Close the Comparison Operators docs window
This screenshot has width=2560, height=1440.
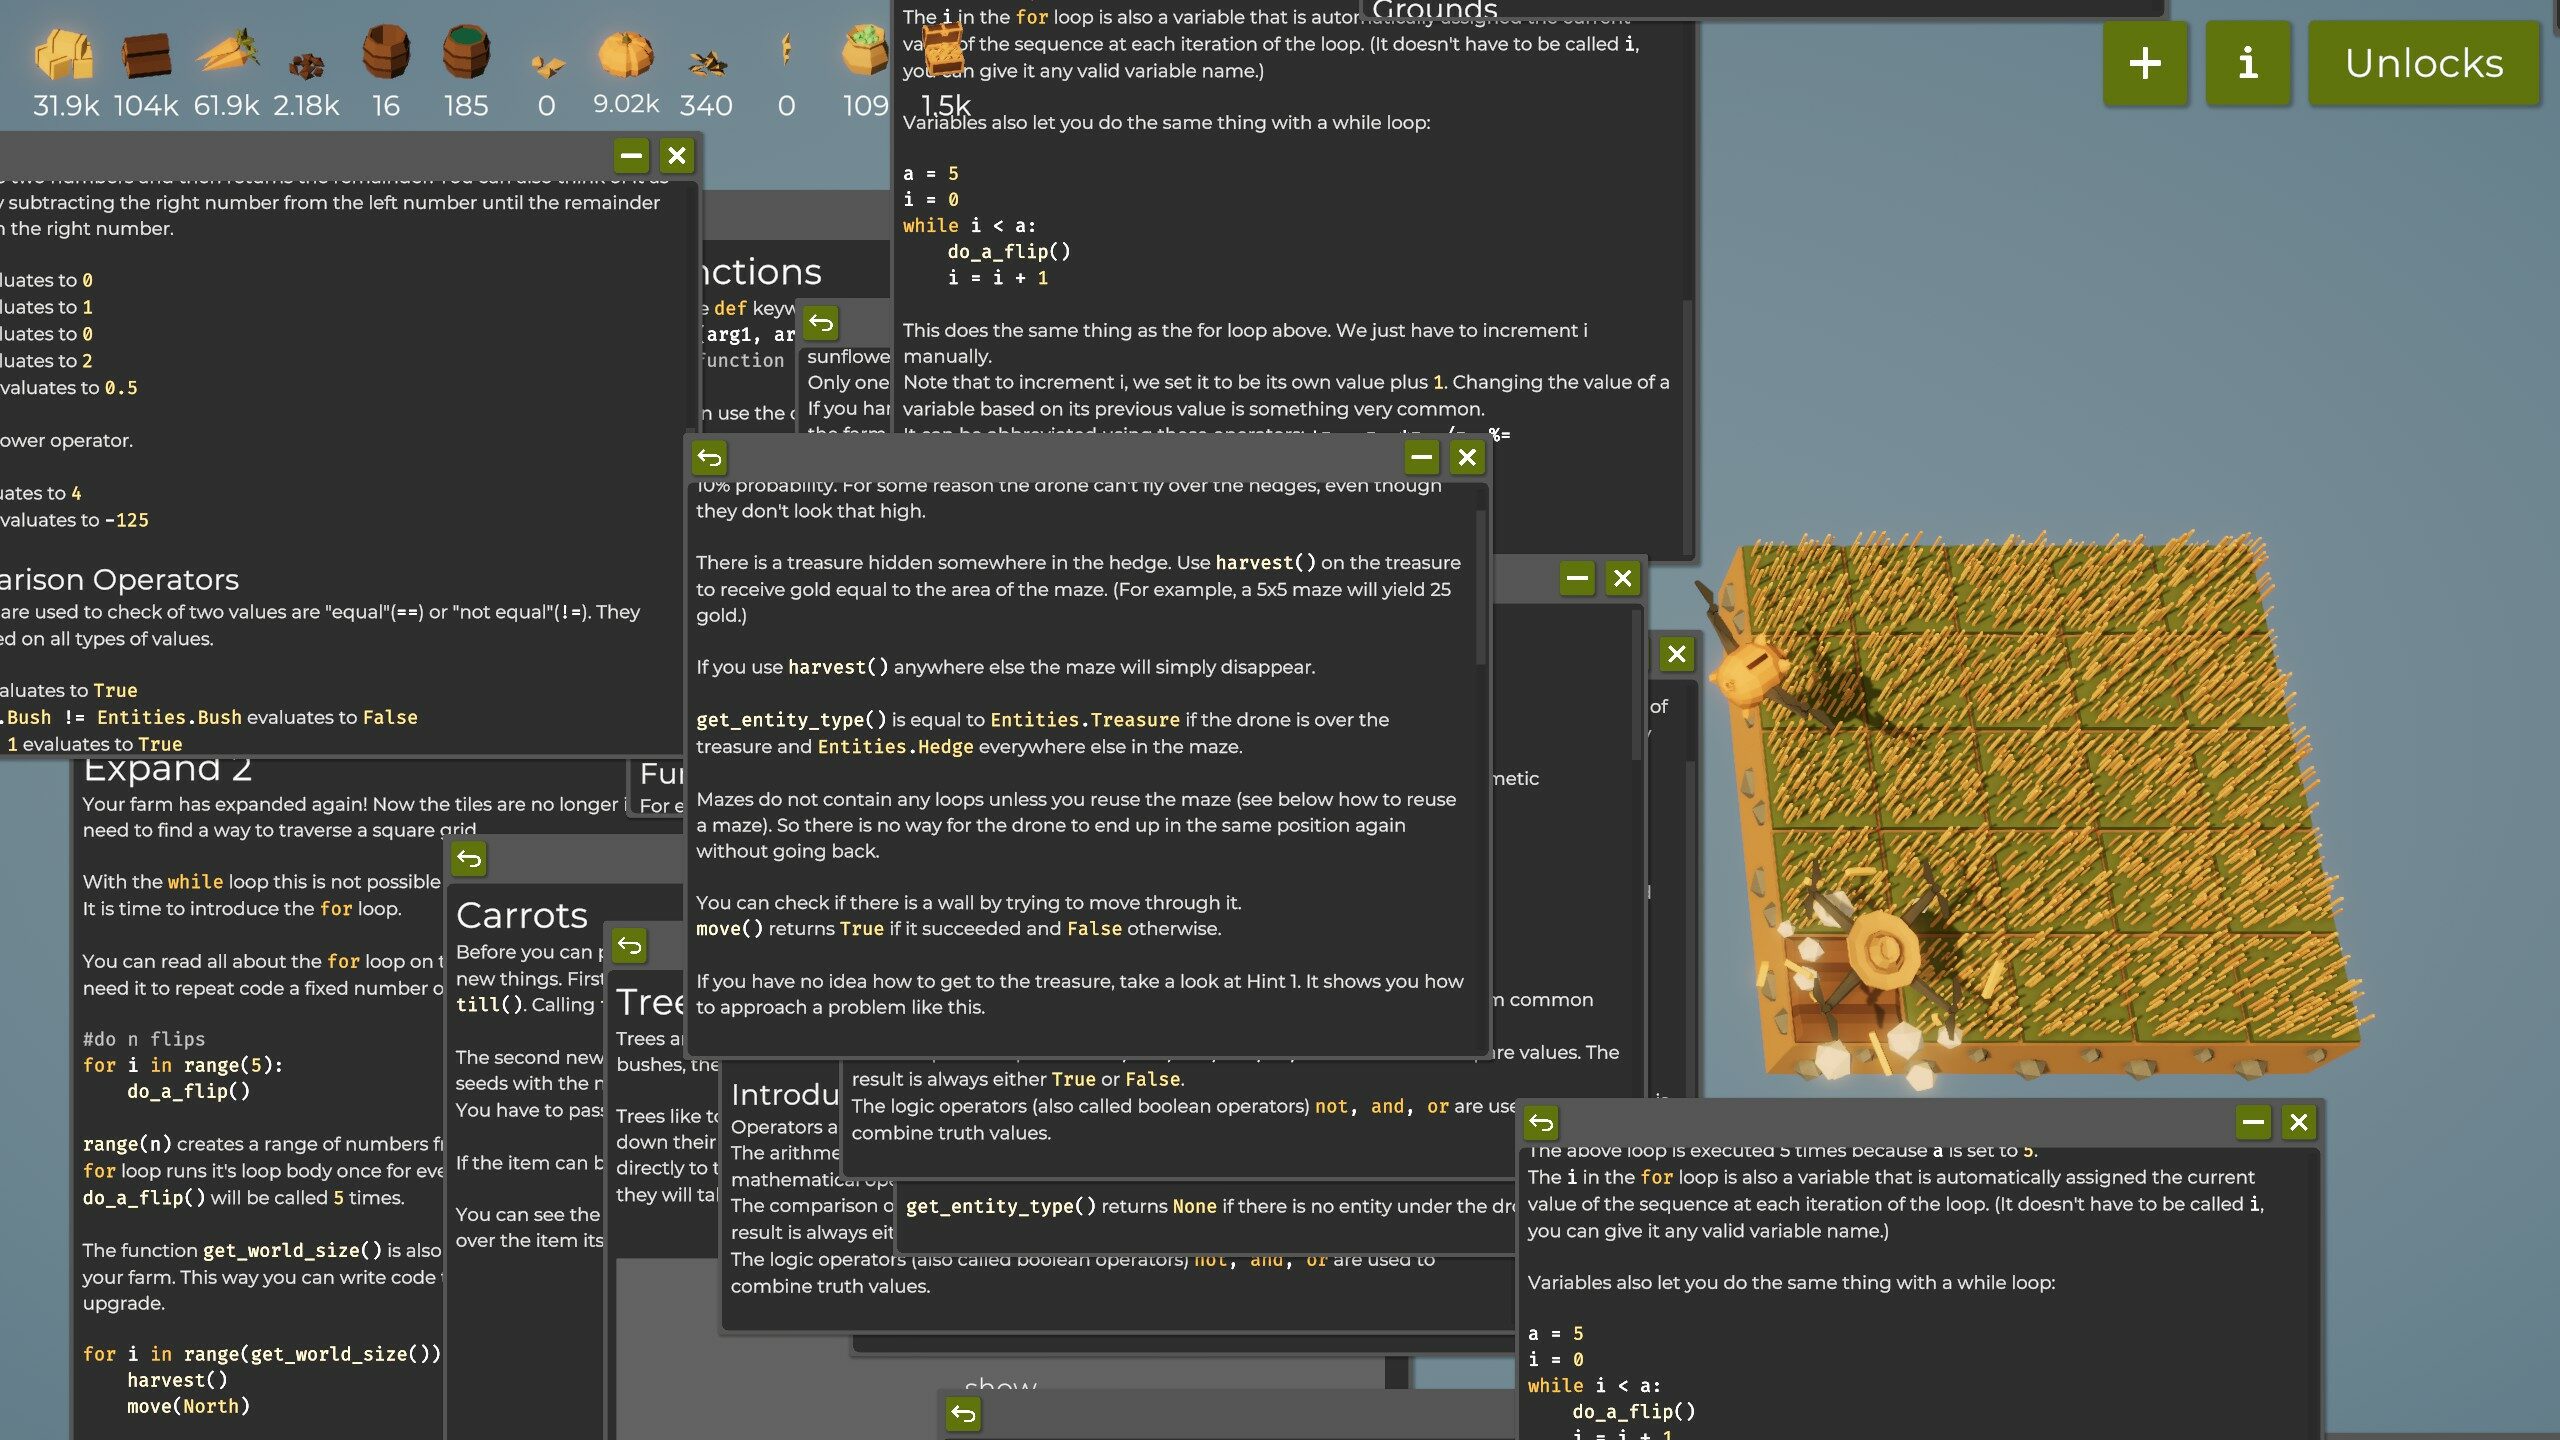tap(677, 155)
